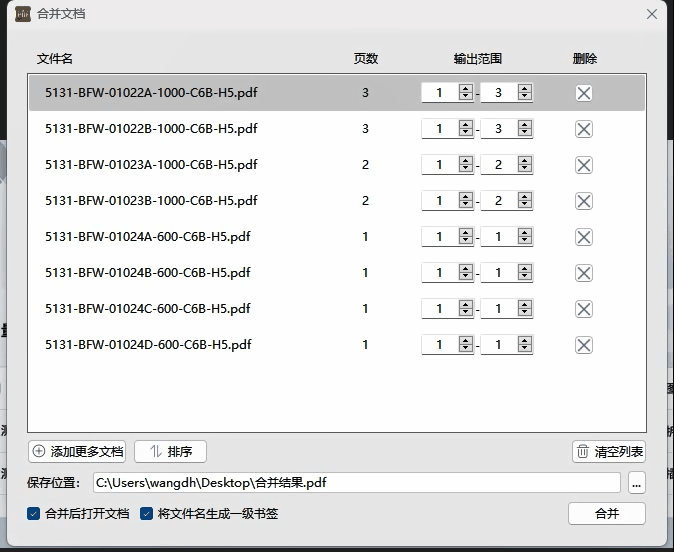This screenshot has height=552, width=674.
Task: Remove 5131-BFW-01022B-1000-C6B-H5.pdf using its X icon
Action: pyautogui.click(x=584, y=129)
